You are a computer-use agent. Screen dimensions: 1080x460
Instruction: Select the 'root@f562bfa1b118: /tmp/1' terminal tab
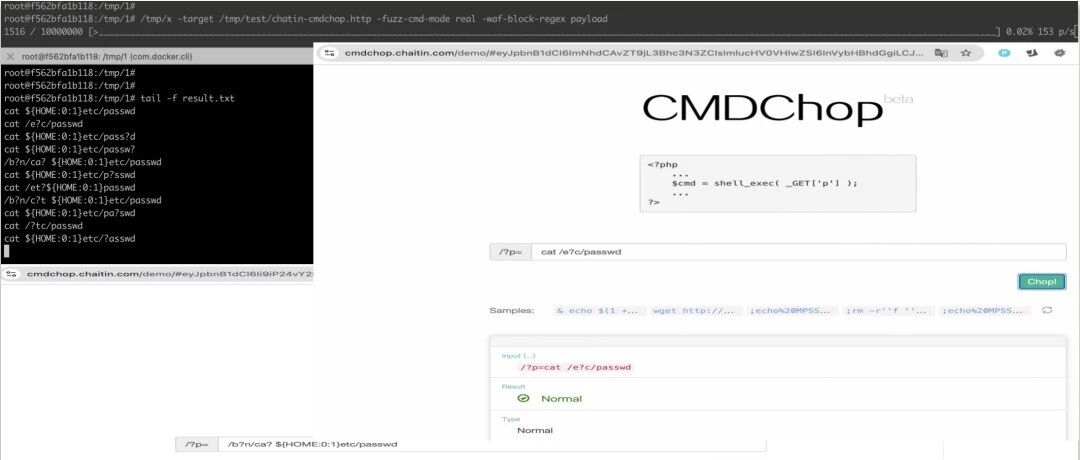tap(106, 57)
